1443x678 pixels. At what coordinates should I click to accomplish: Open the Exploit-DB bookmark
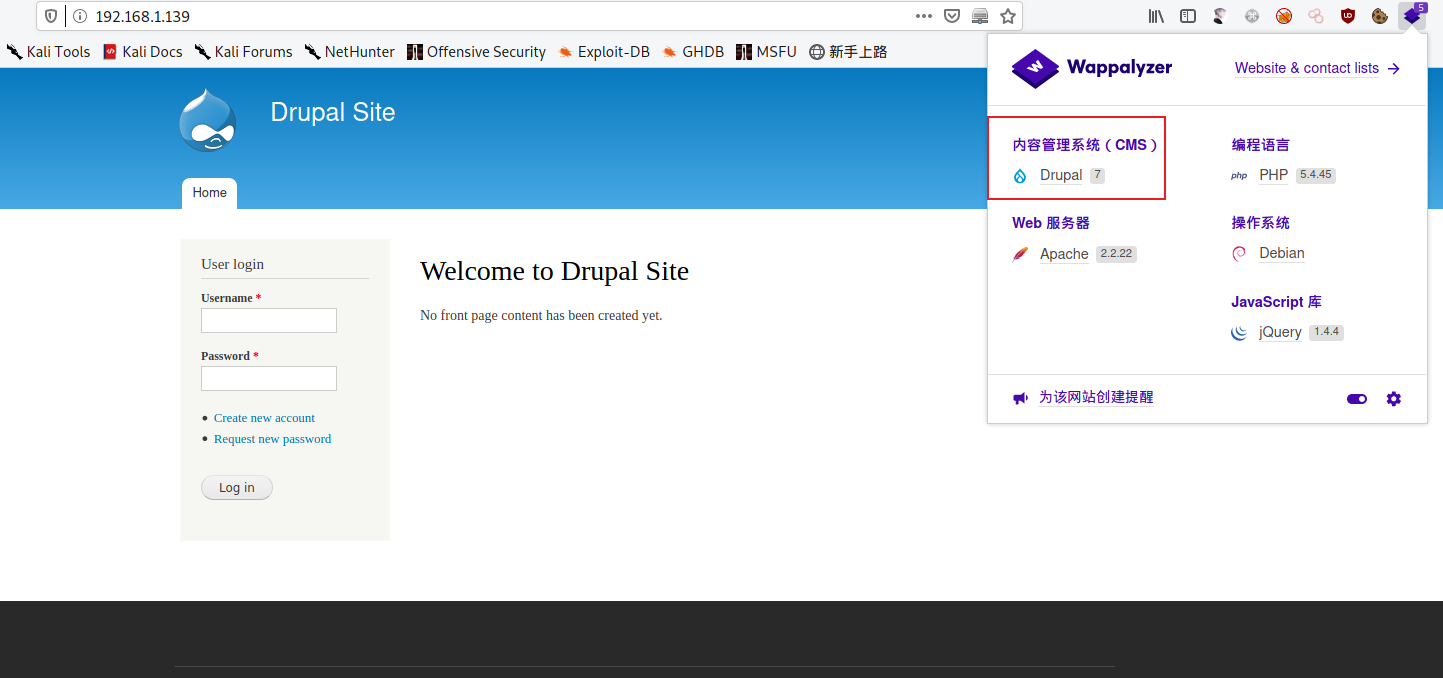603,52
